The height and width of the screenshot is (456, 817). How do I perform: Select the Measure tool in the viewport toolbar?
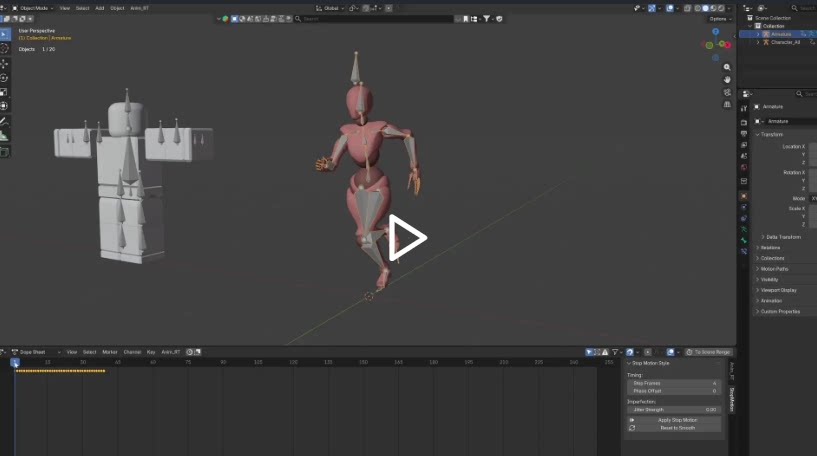4,136
